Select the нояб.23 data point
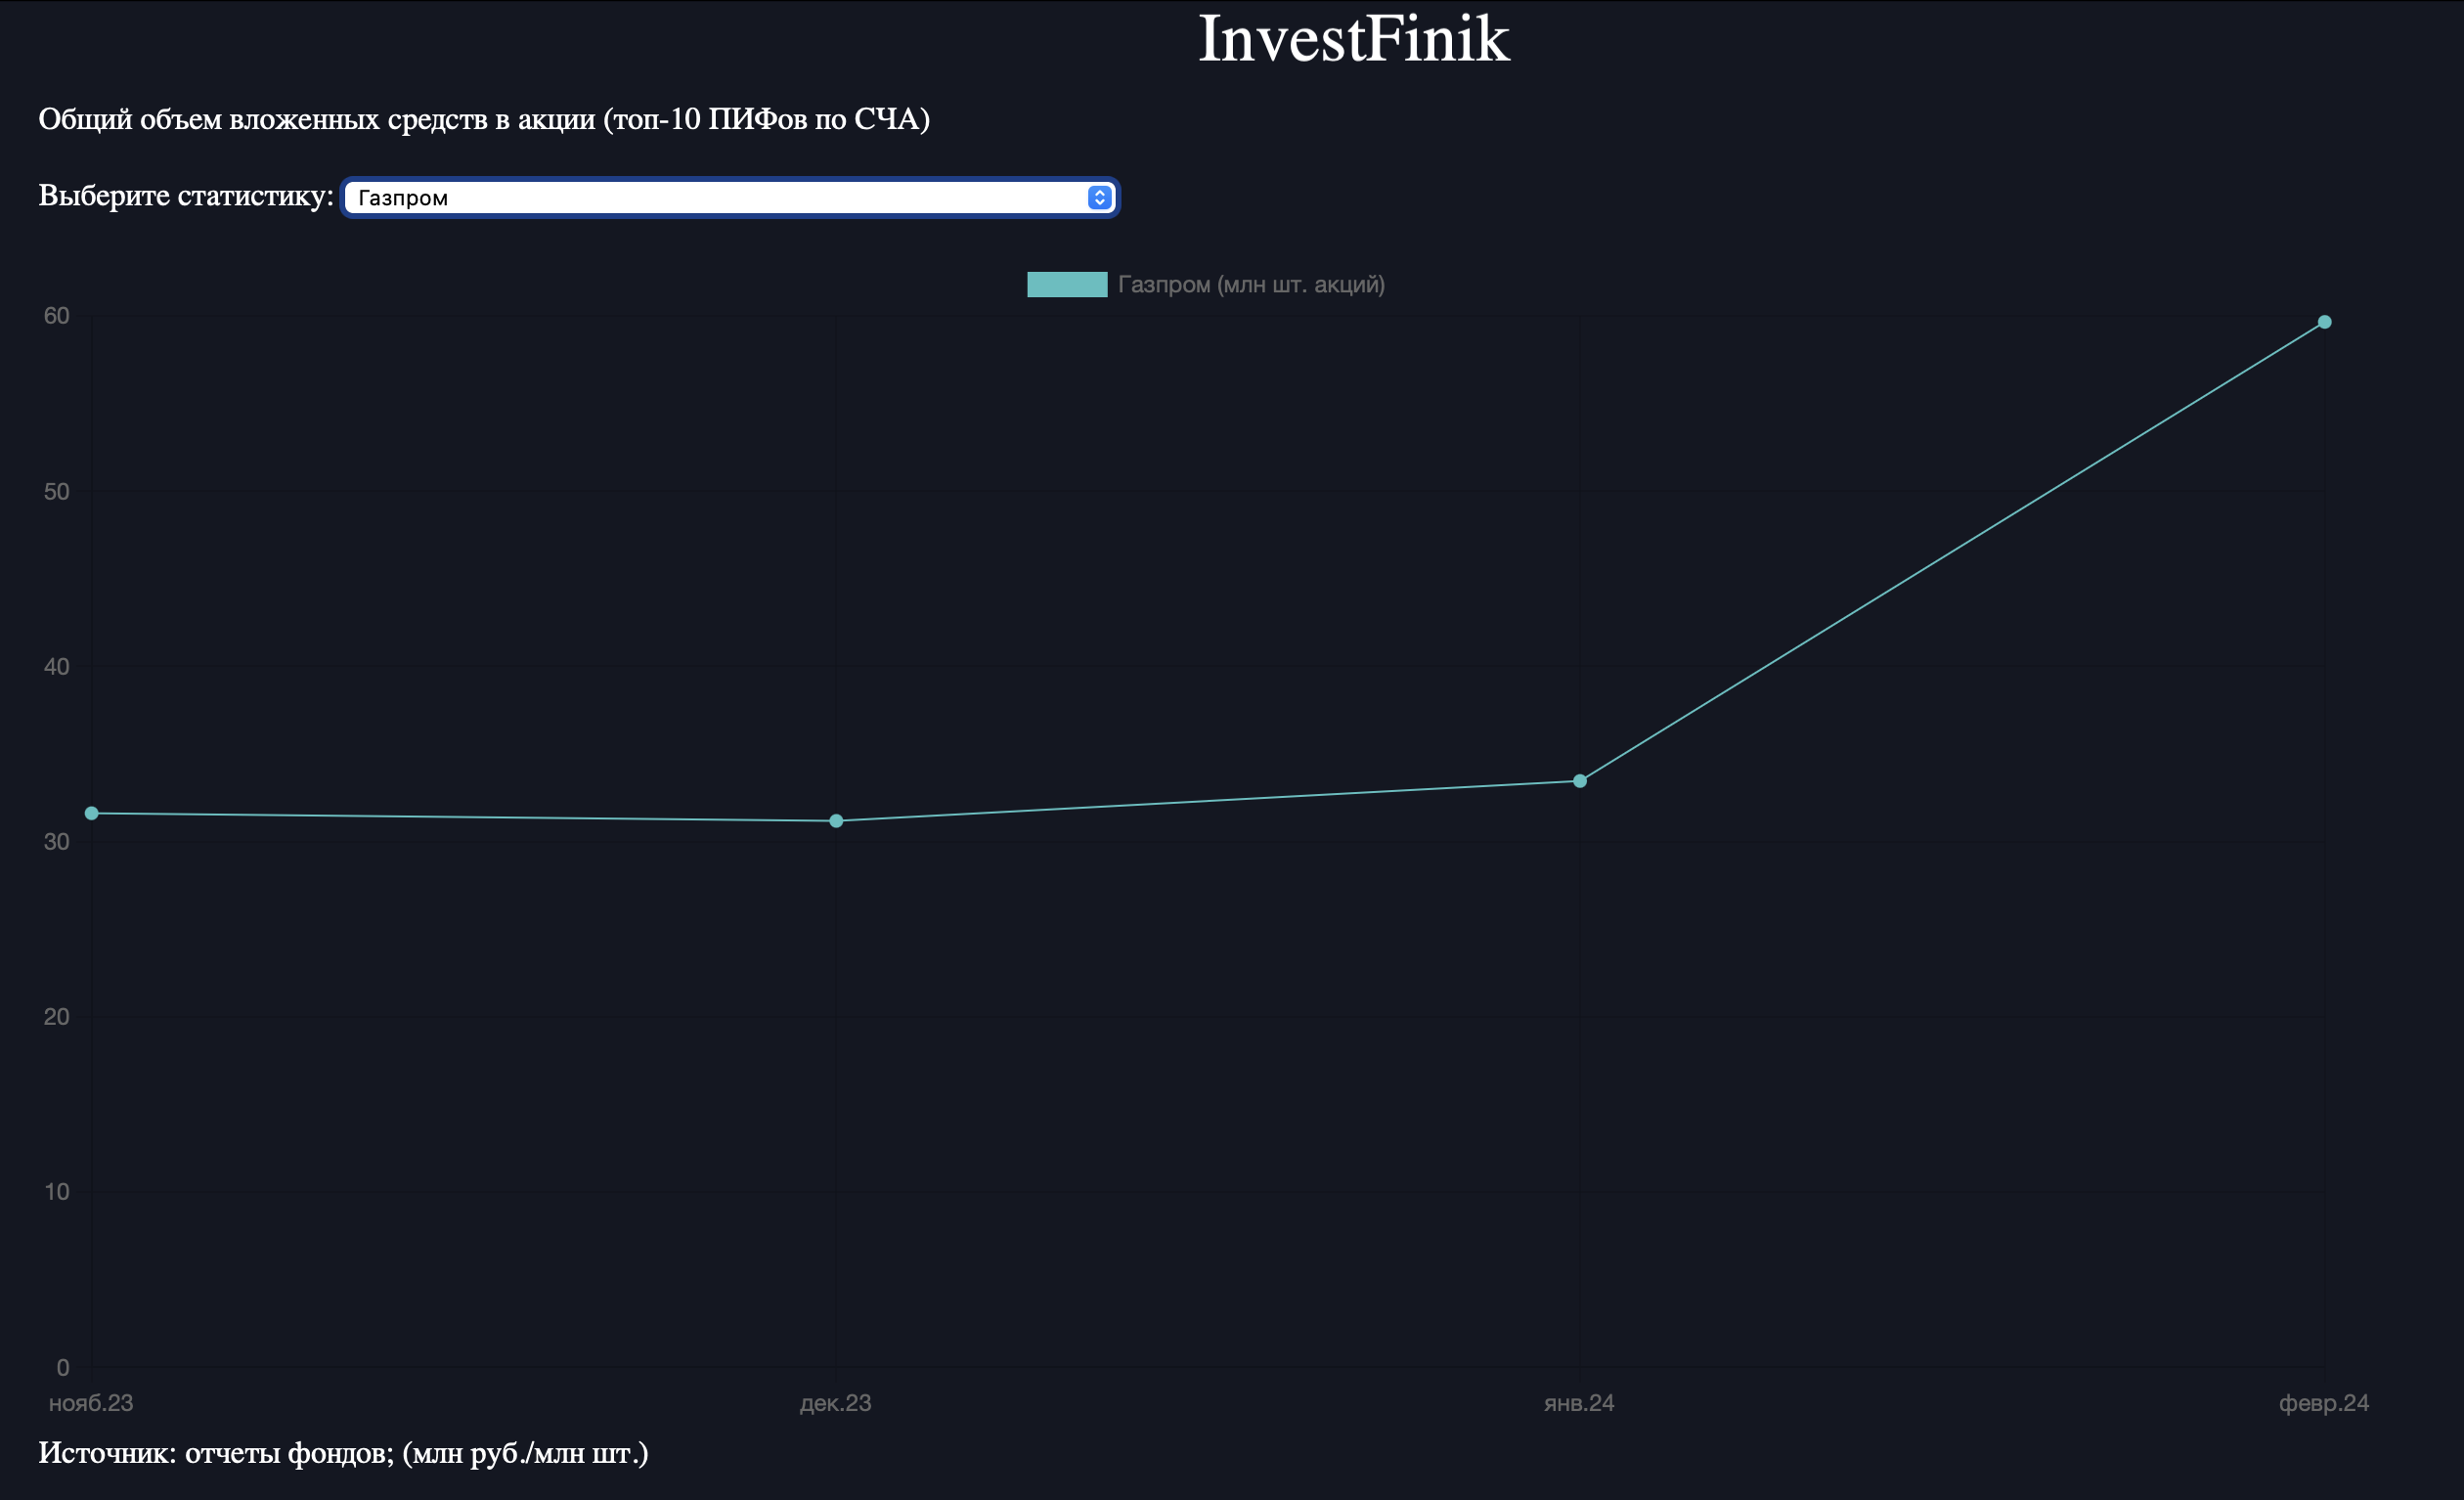This screenshot has width=2464, height=1500. 92,813
